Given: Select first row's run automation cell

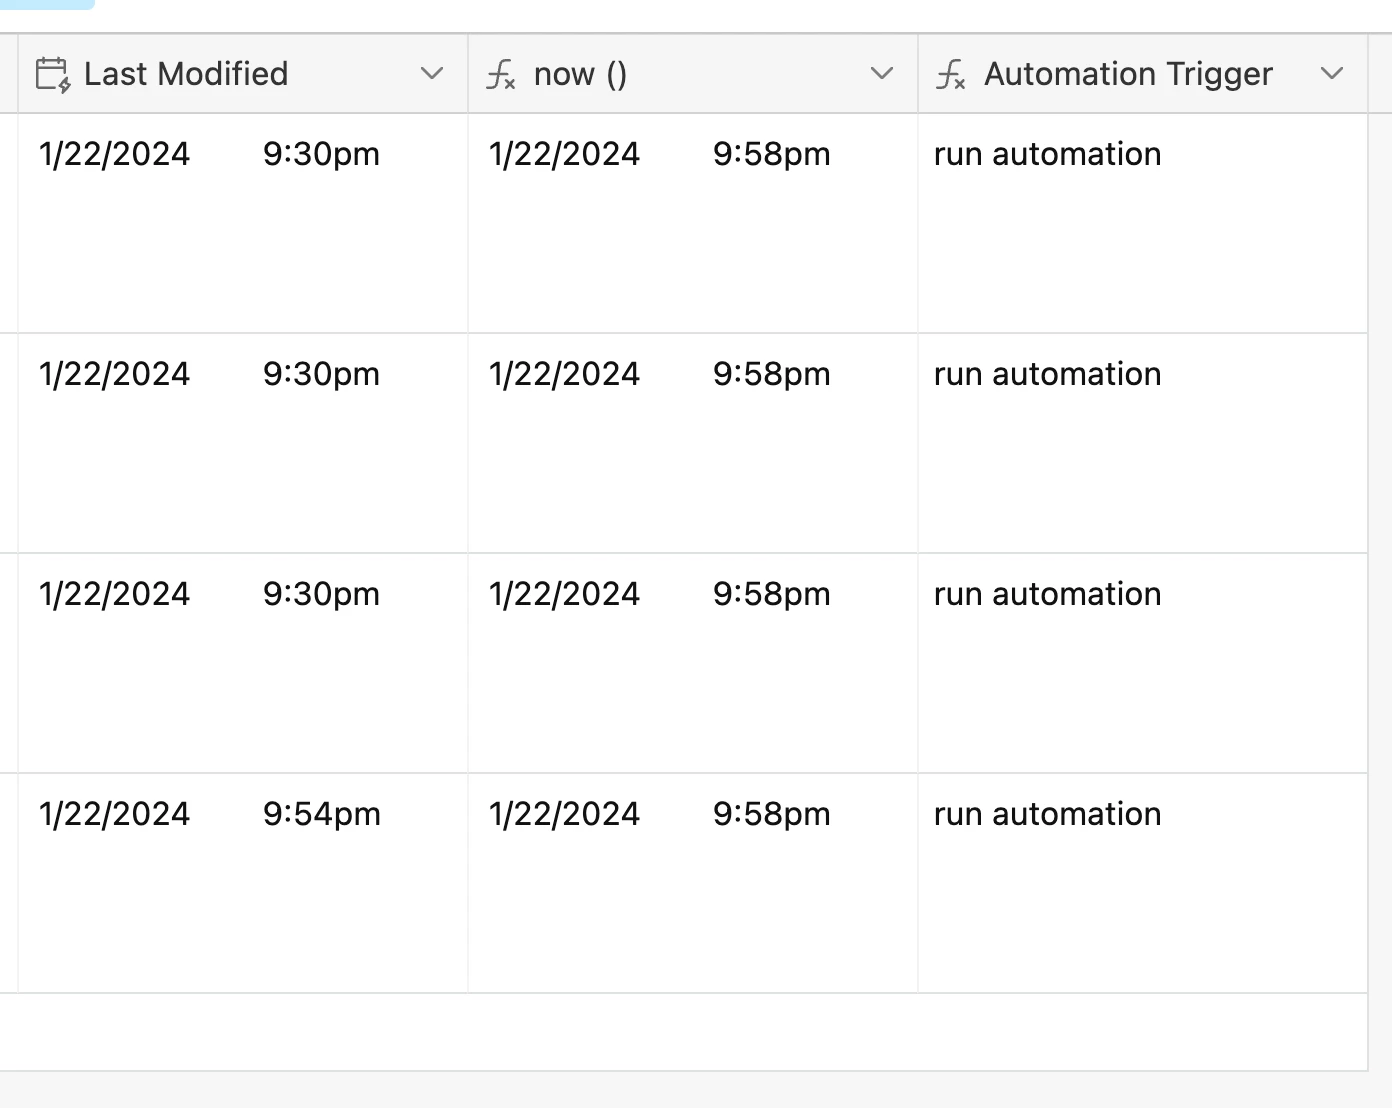Looking at the screenshot, I should click(x=1143, y=223).
